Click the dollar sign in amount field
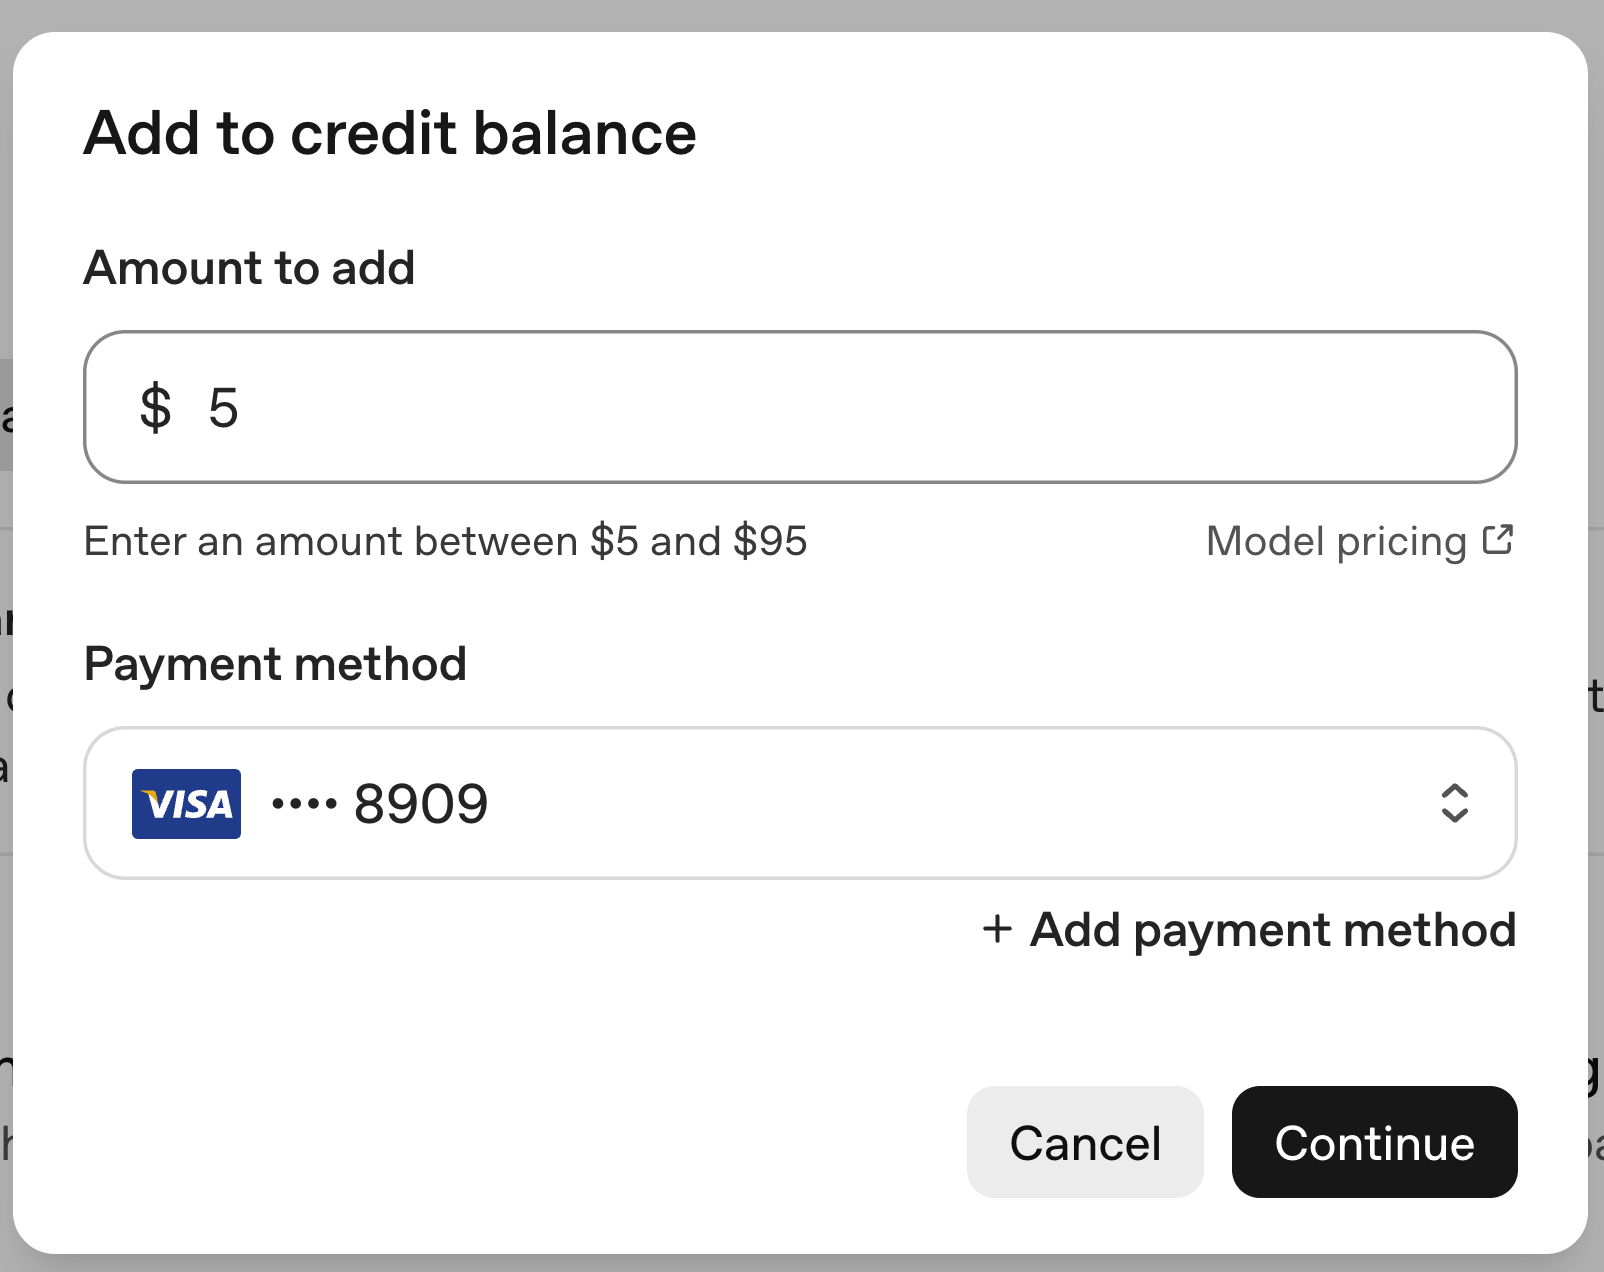This screenshot has width=1604, height=1272. coord(155,408)
